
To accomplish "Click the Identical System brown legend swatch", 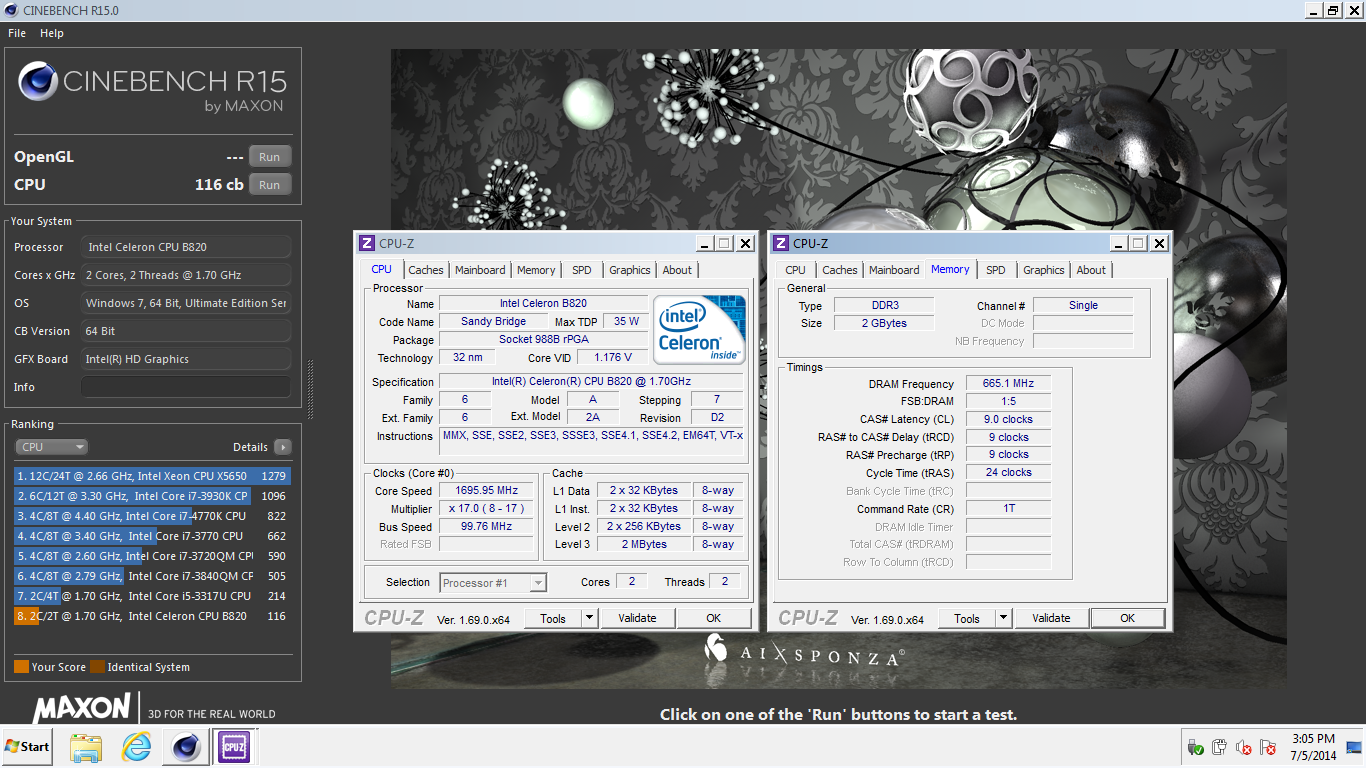I will point(97,667).
